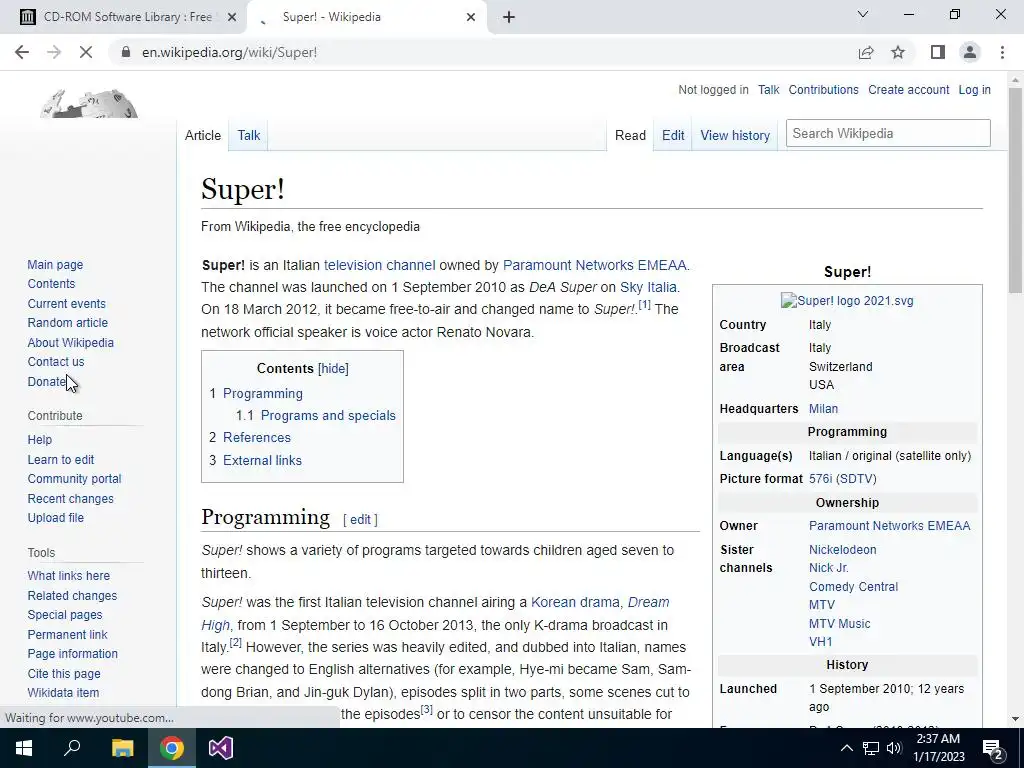Open Wikidata item link
1024x768 pixels.
pos(63,692)
